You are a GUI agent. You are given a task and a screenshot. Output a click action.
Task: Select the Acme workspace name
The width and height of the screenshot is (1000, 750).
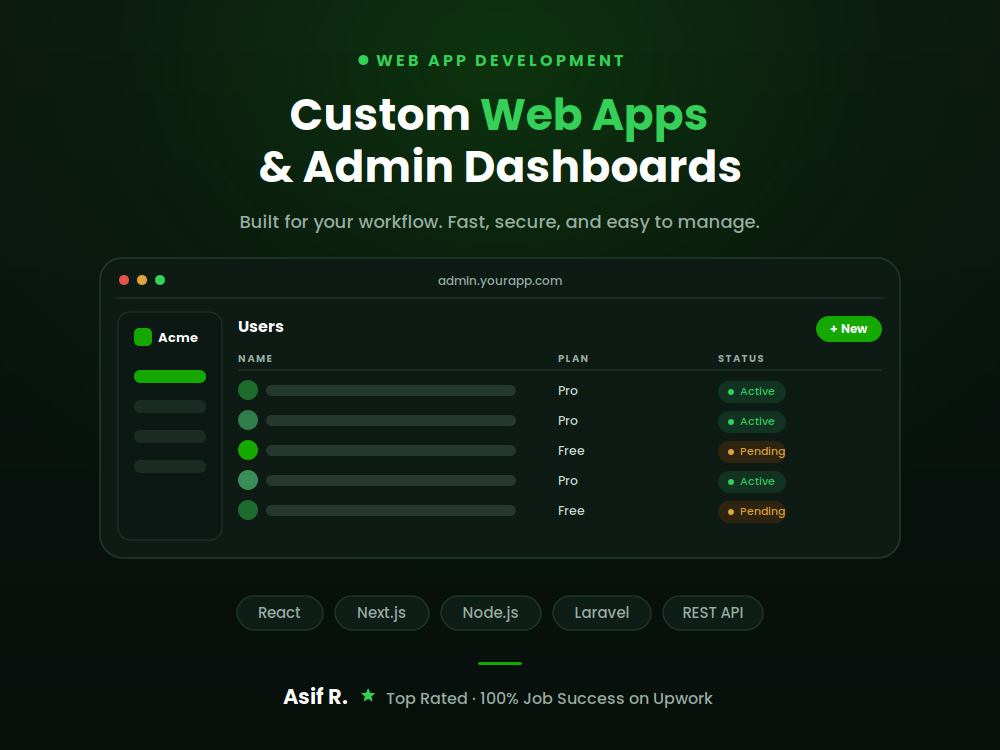coord(178,337)
